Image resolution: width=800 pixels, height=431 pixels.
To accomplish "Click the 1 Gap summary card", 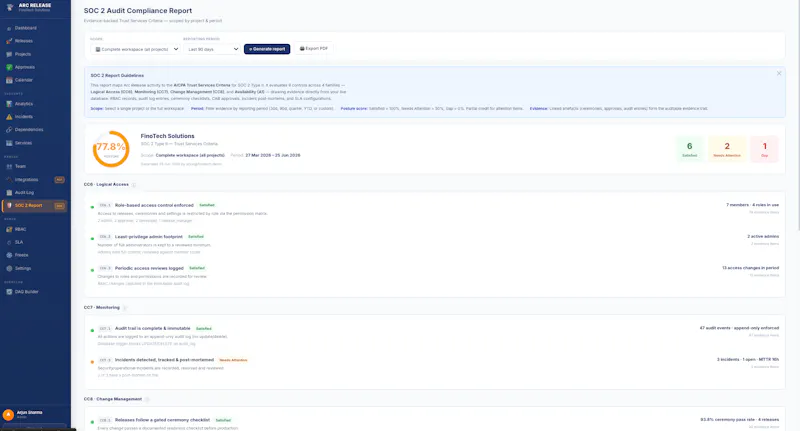I will [764, 149].
